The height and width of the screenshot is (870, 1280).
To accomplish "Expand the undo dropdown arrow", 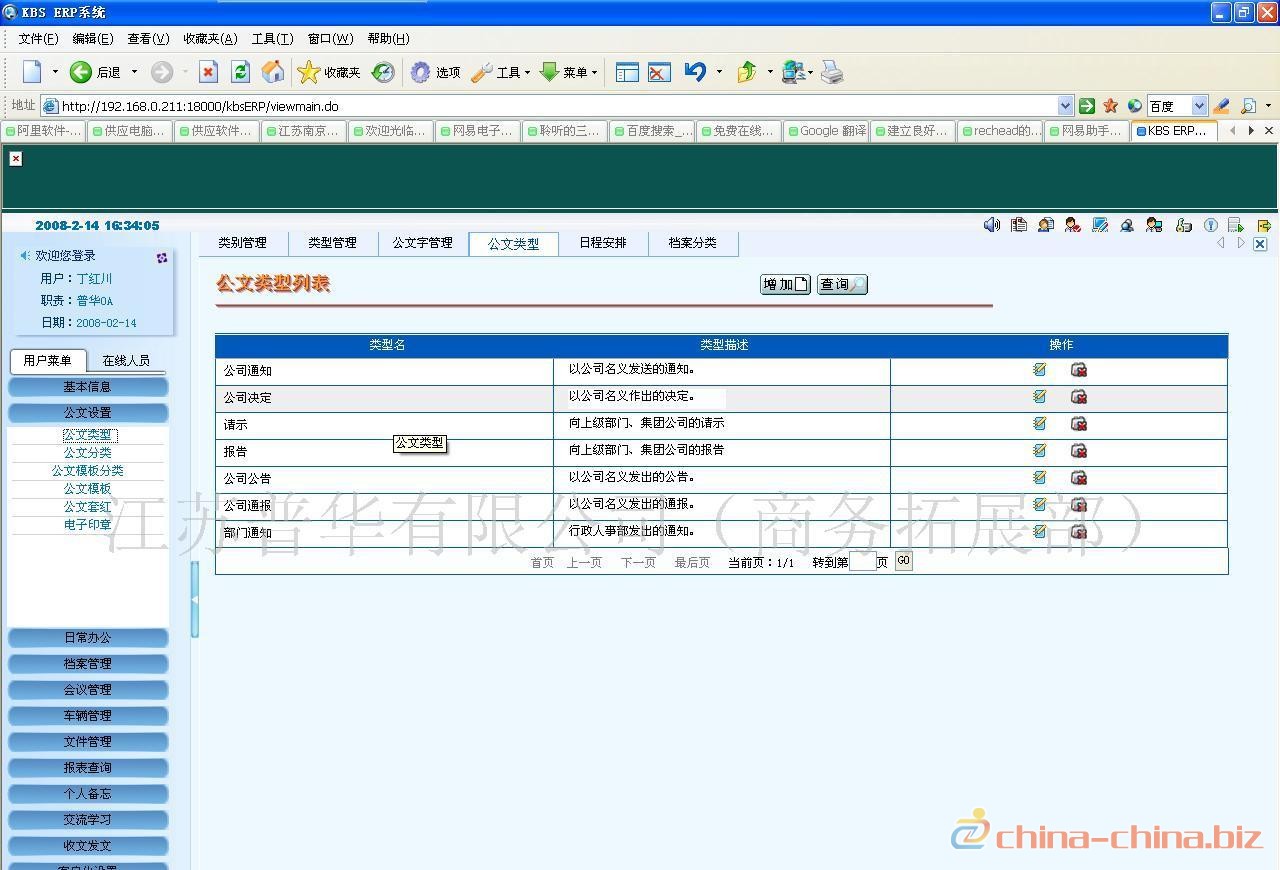I will point(719,72).
